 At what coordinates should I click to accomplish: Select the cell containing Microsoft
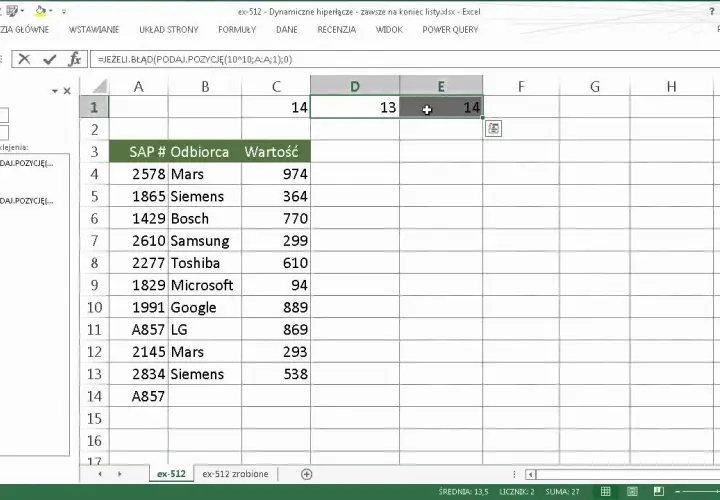205,285
